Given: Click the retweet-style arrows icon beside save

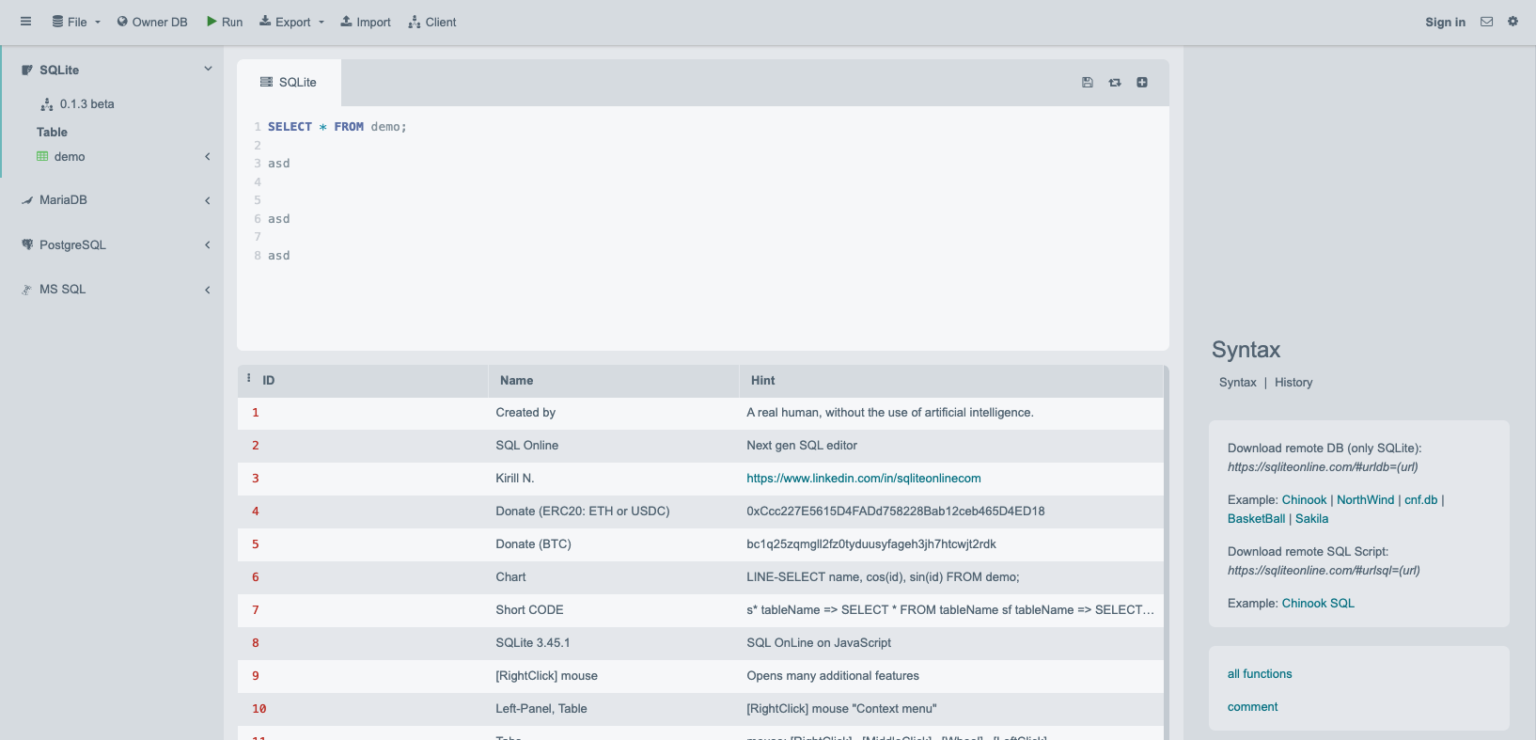Looking at the screenshot, I should coord(1114,83).
